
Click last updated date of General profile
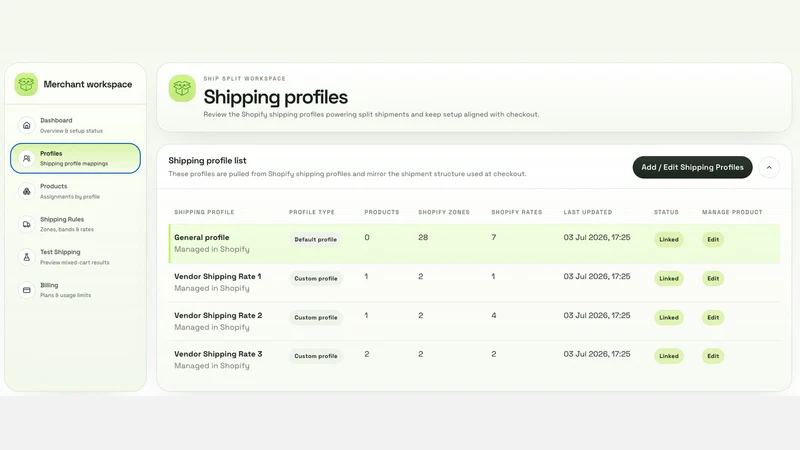tap(597, 237)
